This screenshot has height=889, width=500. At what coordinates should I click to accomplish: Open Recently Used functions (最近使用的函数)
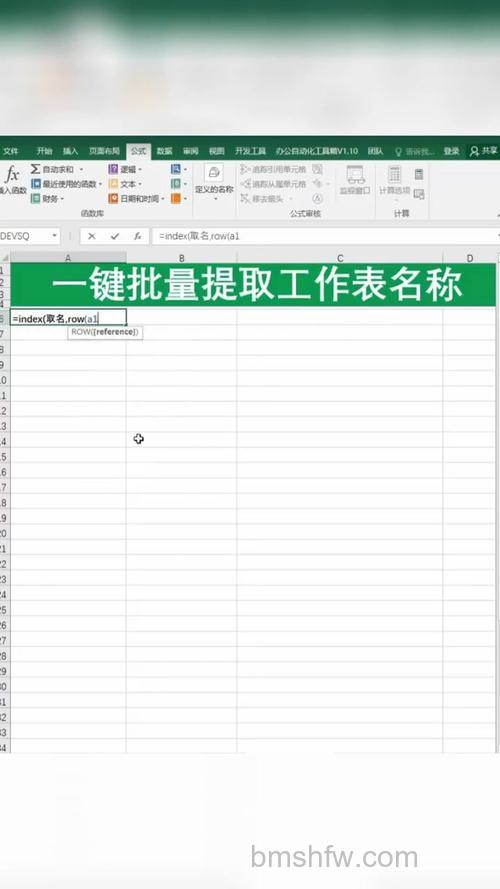pyautogui.click(x=69, y=184)
